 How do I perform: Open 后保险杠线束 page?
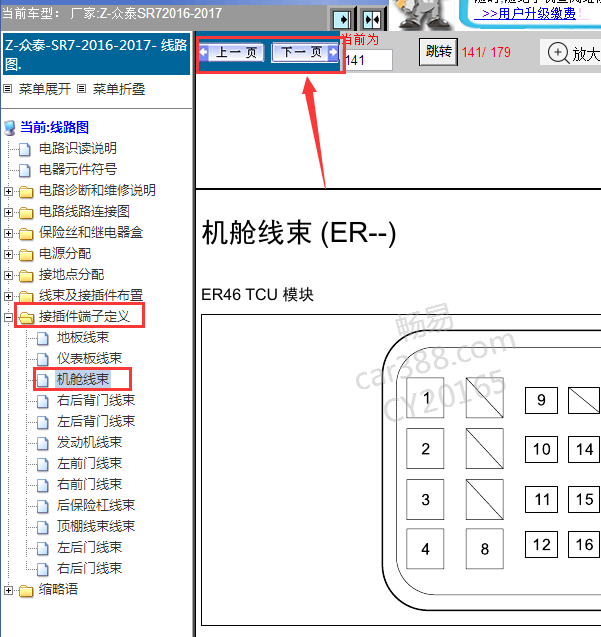(96, 505)
